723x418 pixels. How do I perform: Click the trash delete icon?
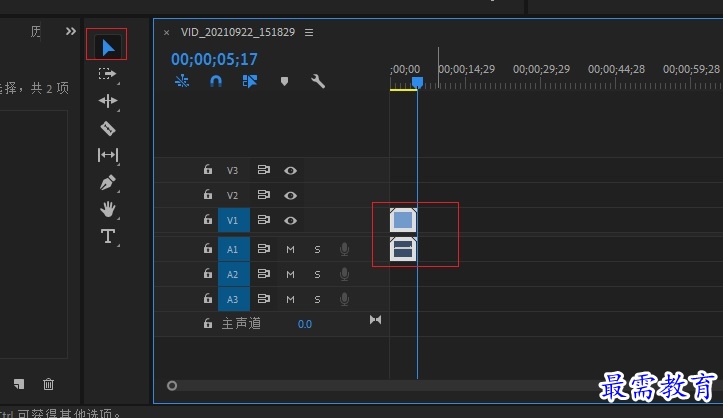(x=48, y=383)
